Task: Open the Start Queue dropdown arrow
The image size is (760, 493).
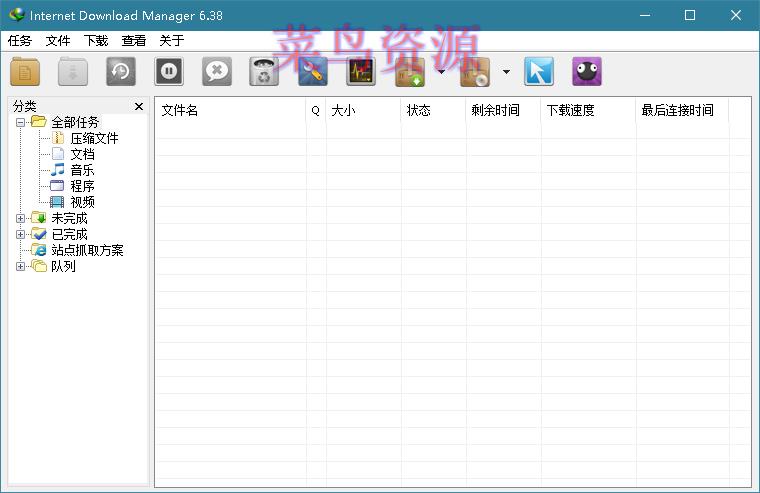Action: (442, 72)
